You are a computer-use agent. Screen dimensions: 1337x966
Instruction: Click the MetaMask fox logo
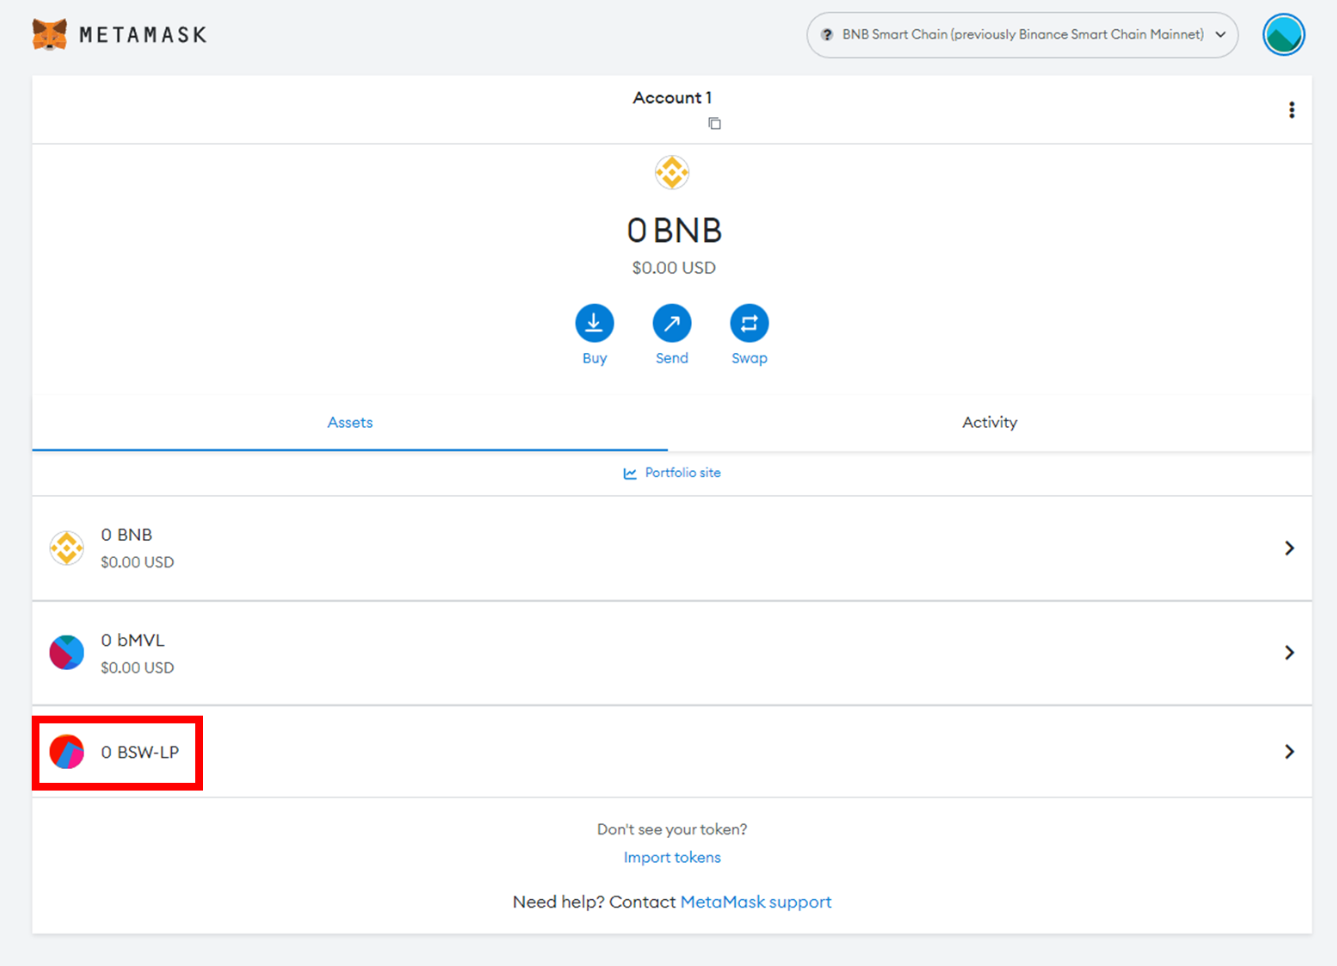click(49, 35)
